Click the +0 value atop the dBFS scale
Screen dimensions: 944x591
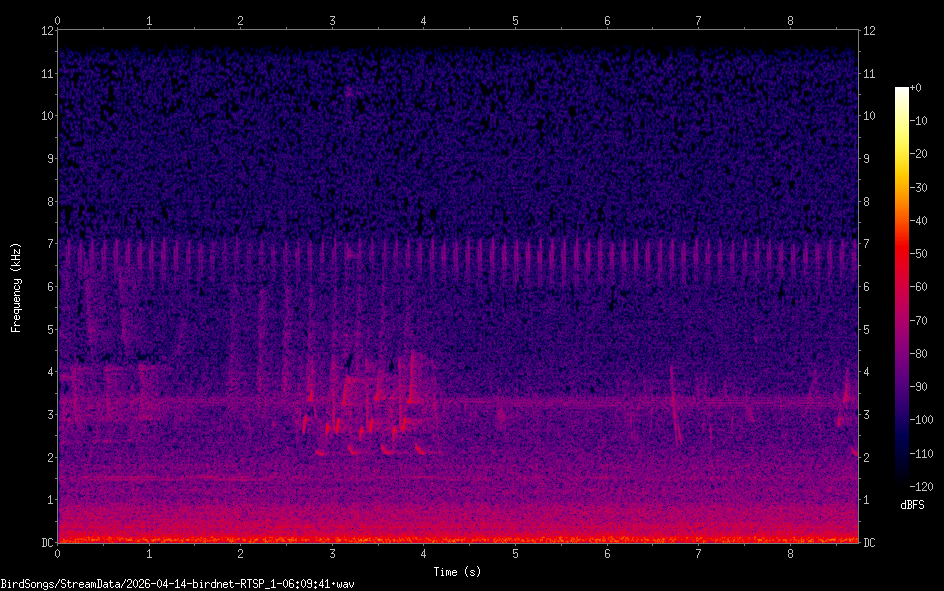(918, 88)
